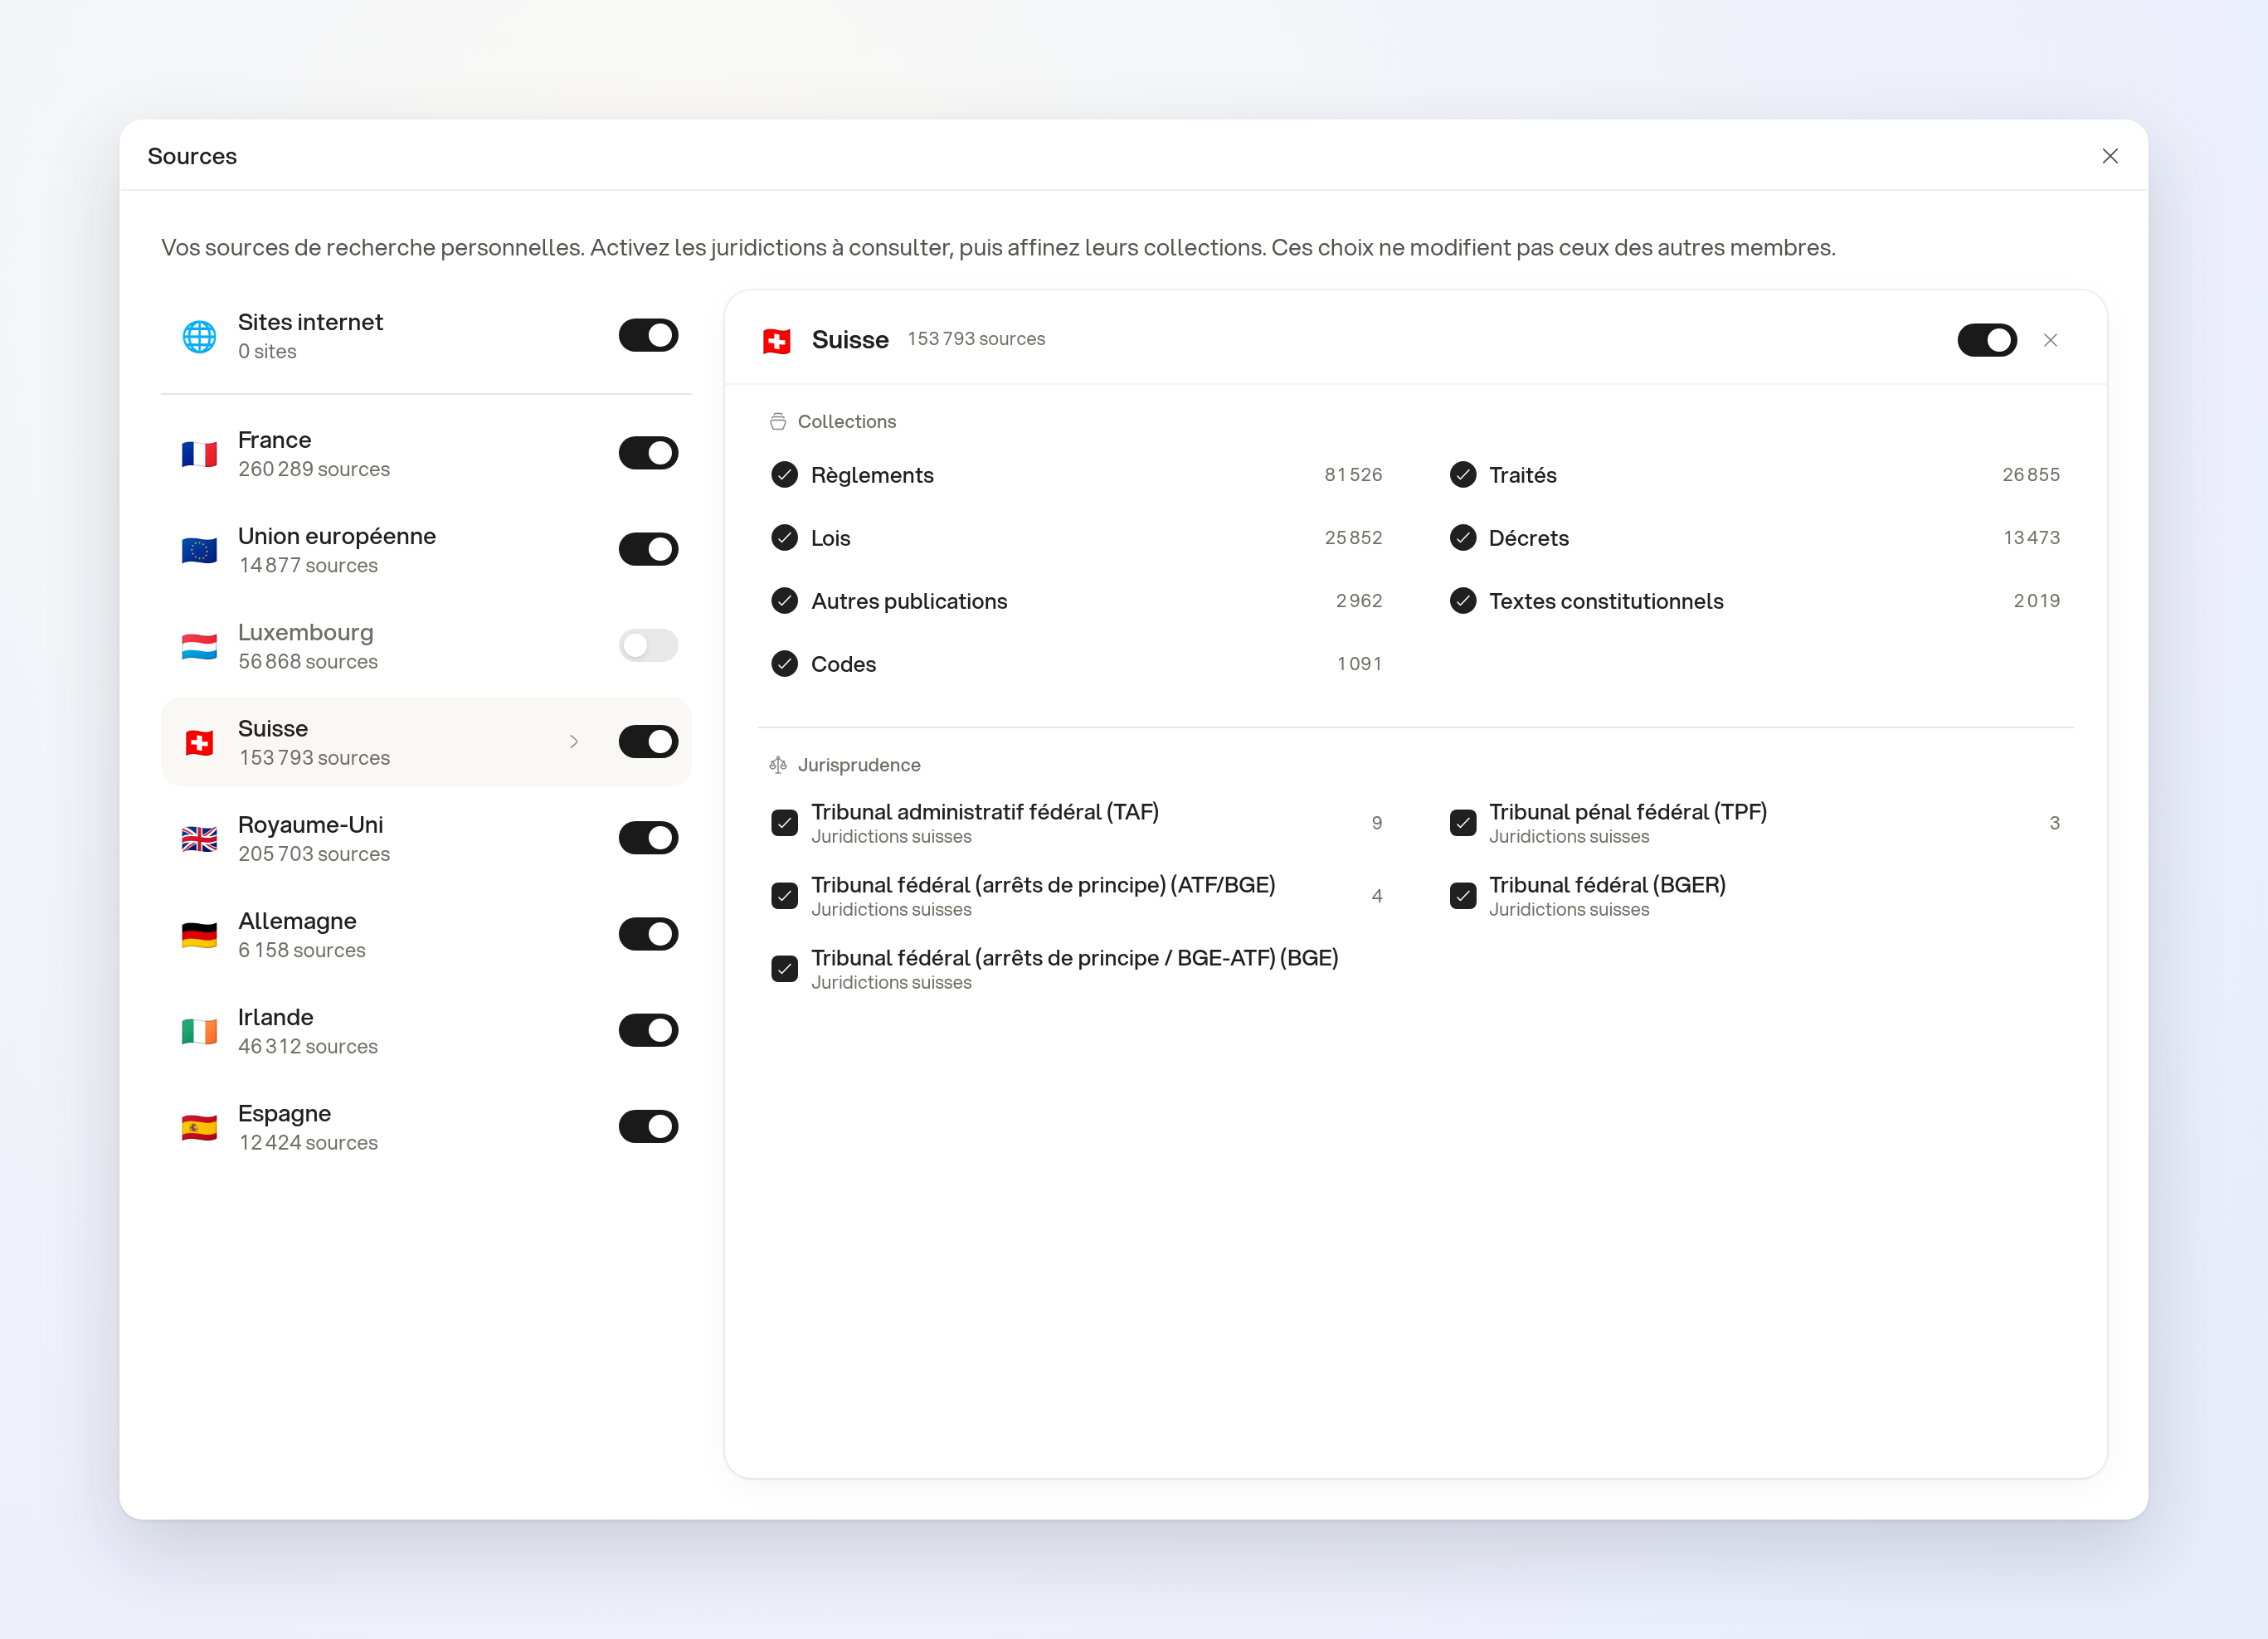This screenshot has width=2268, height=1639.
Task: Click the Germany flag icon
Action: point(199,935)
